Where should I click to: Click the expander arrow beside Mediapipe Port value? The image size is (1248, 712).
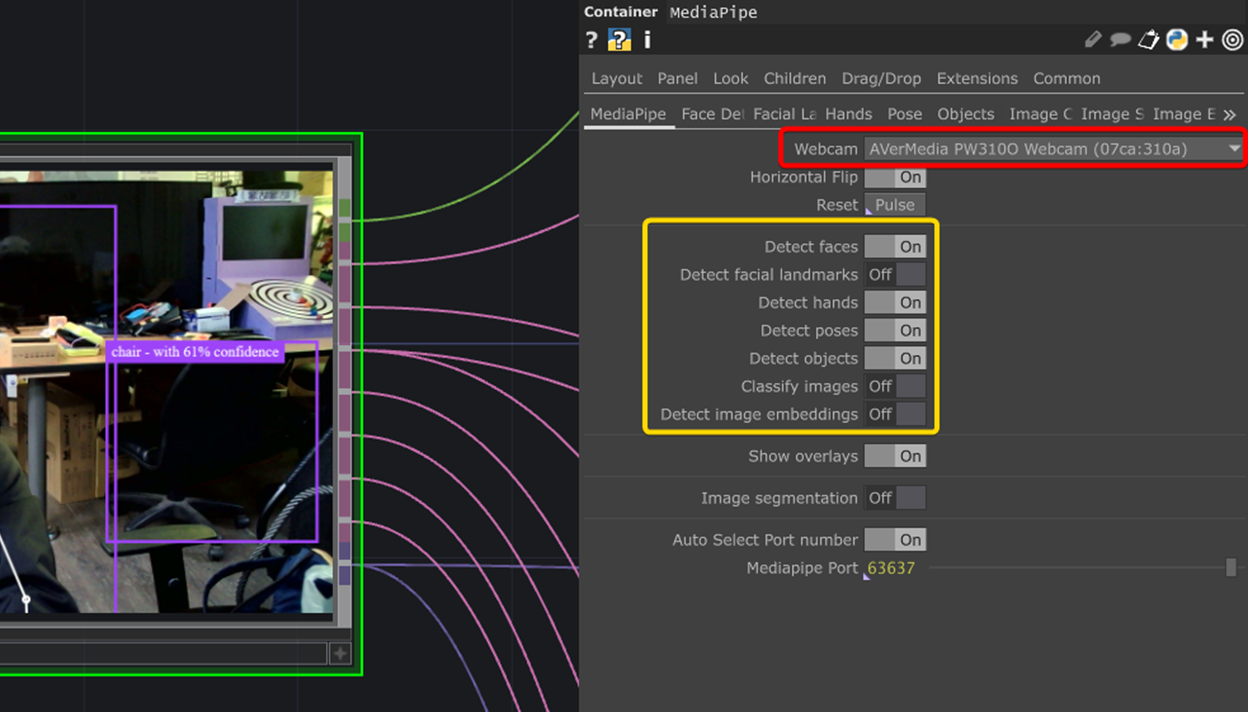tap(865, 575)
